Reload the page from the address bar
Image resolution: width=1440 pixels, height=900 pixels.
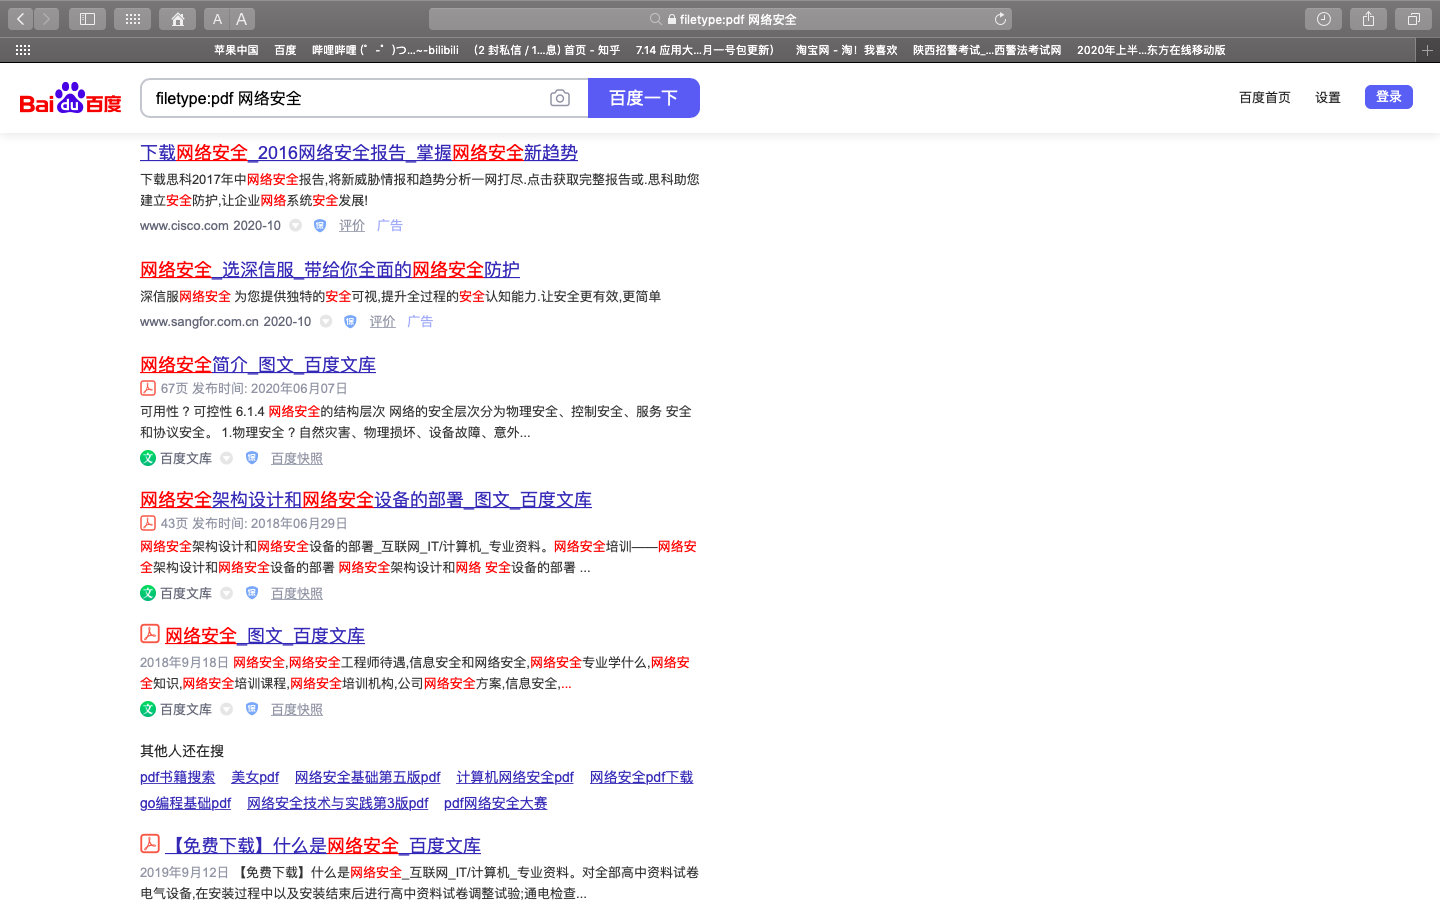pyautogui.click(x=1000, y=19)
